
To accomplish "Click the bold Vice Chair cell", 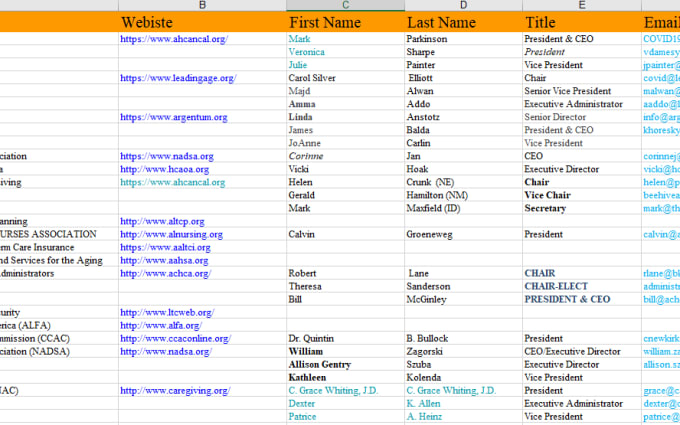I will click(582, 195).
